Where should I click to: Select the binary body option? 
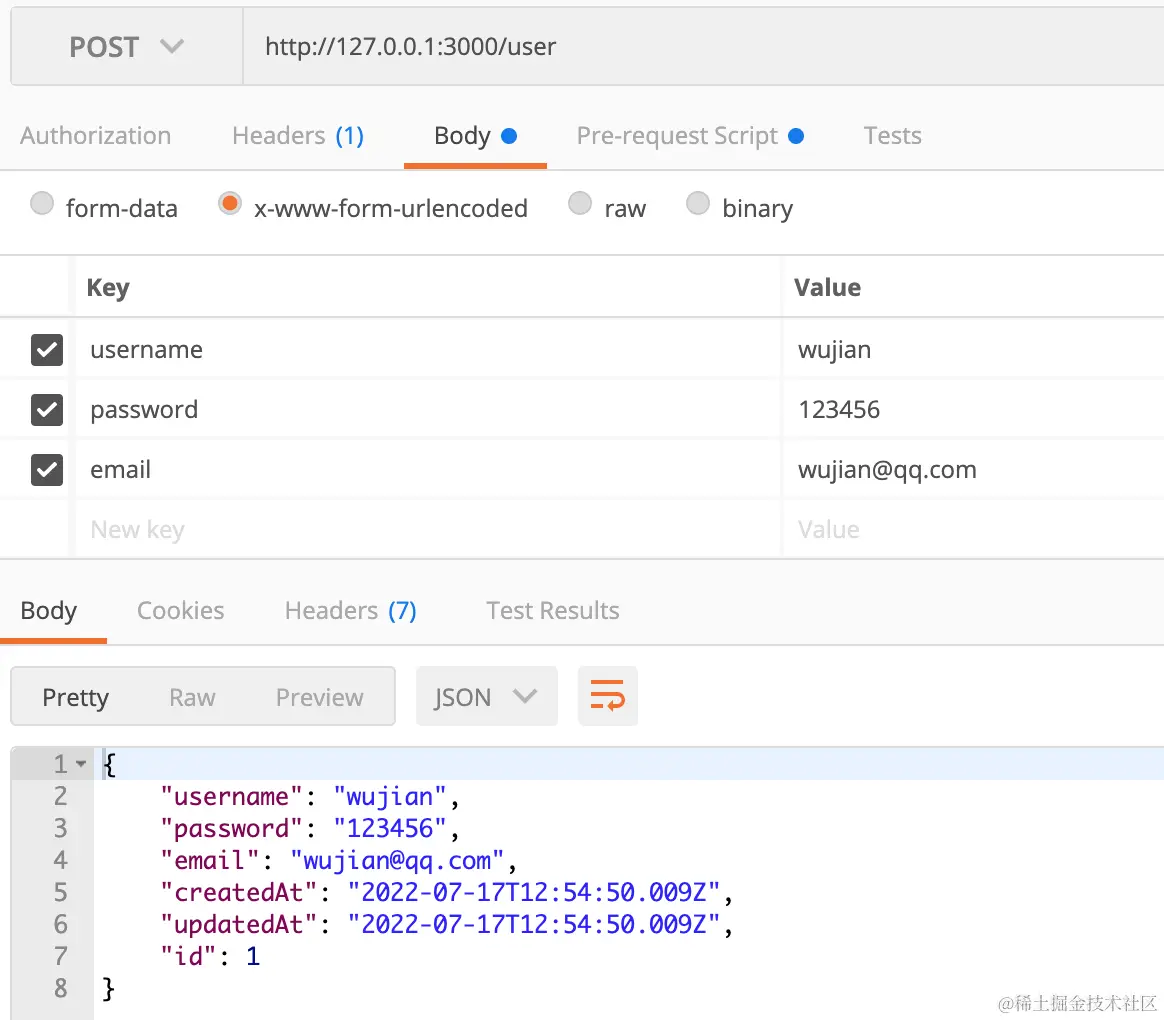(698, 205)
